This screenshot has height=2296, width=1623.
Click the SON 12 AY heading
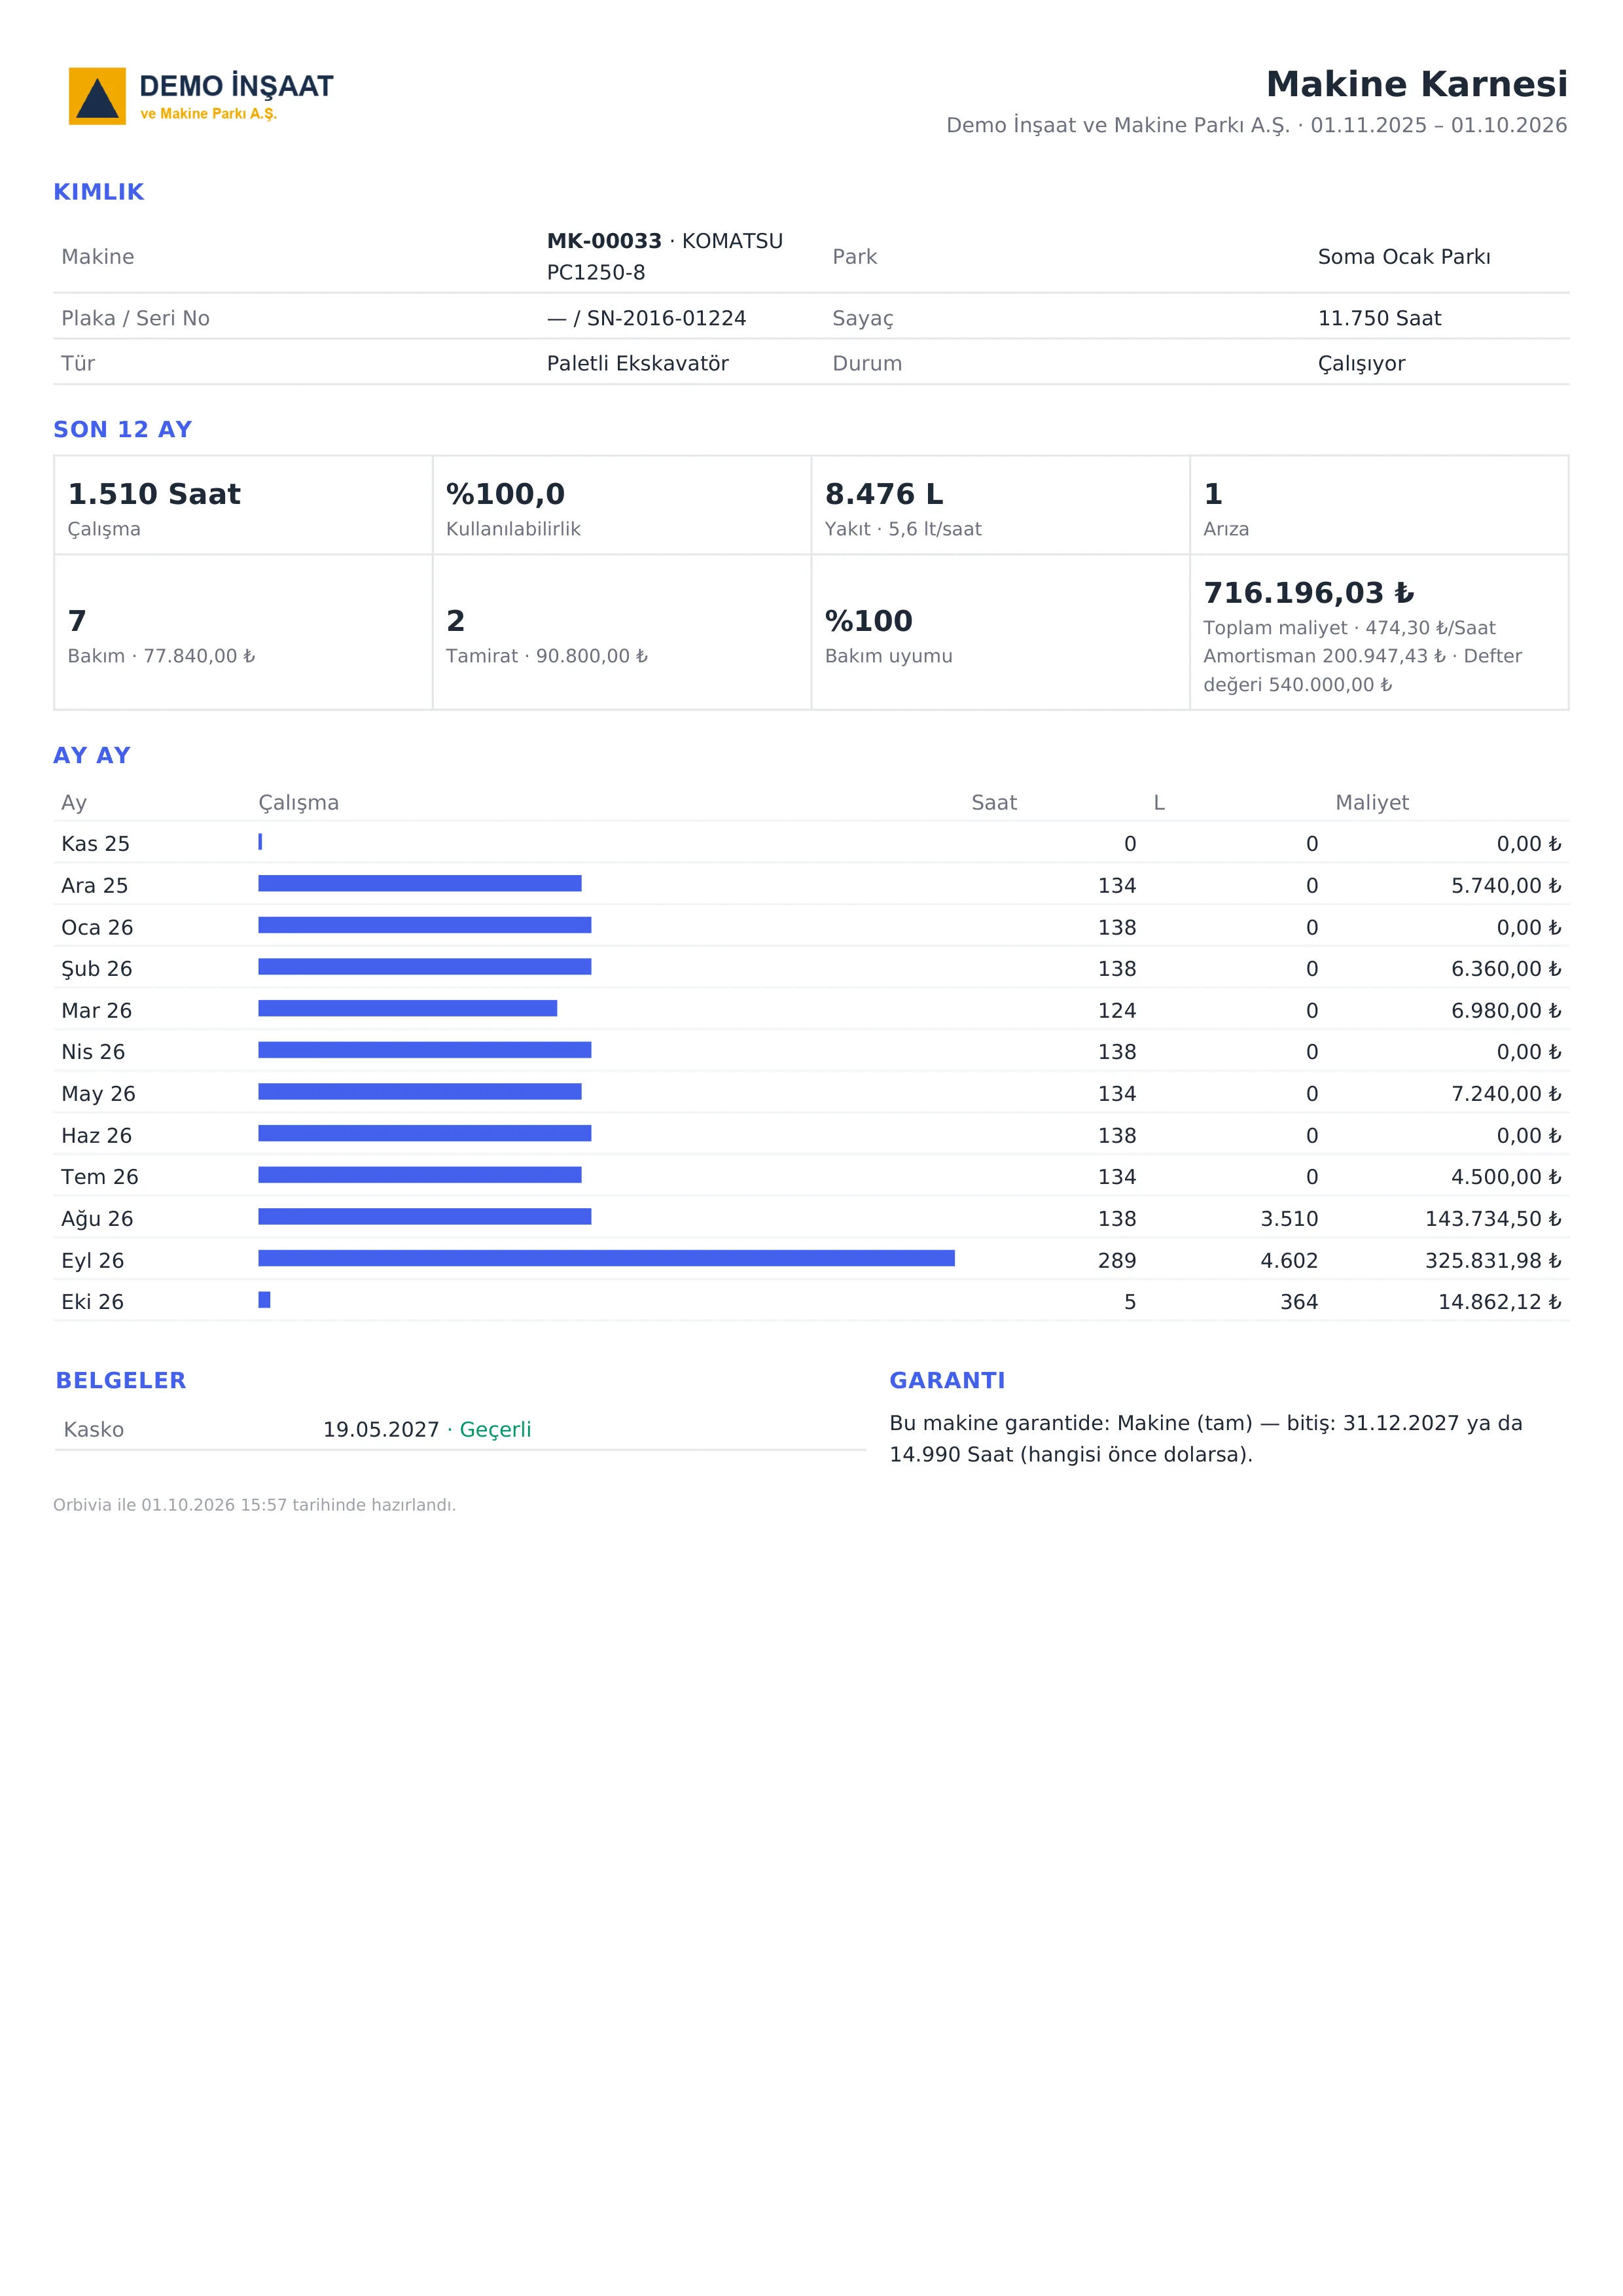[123, 430]
